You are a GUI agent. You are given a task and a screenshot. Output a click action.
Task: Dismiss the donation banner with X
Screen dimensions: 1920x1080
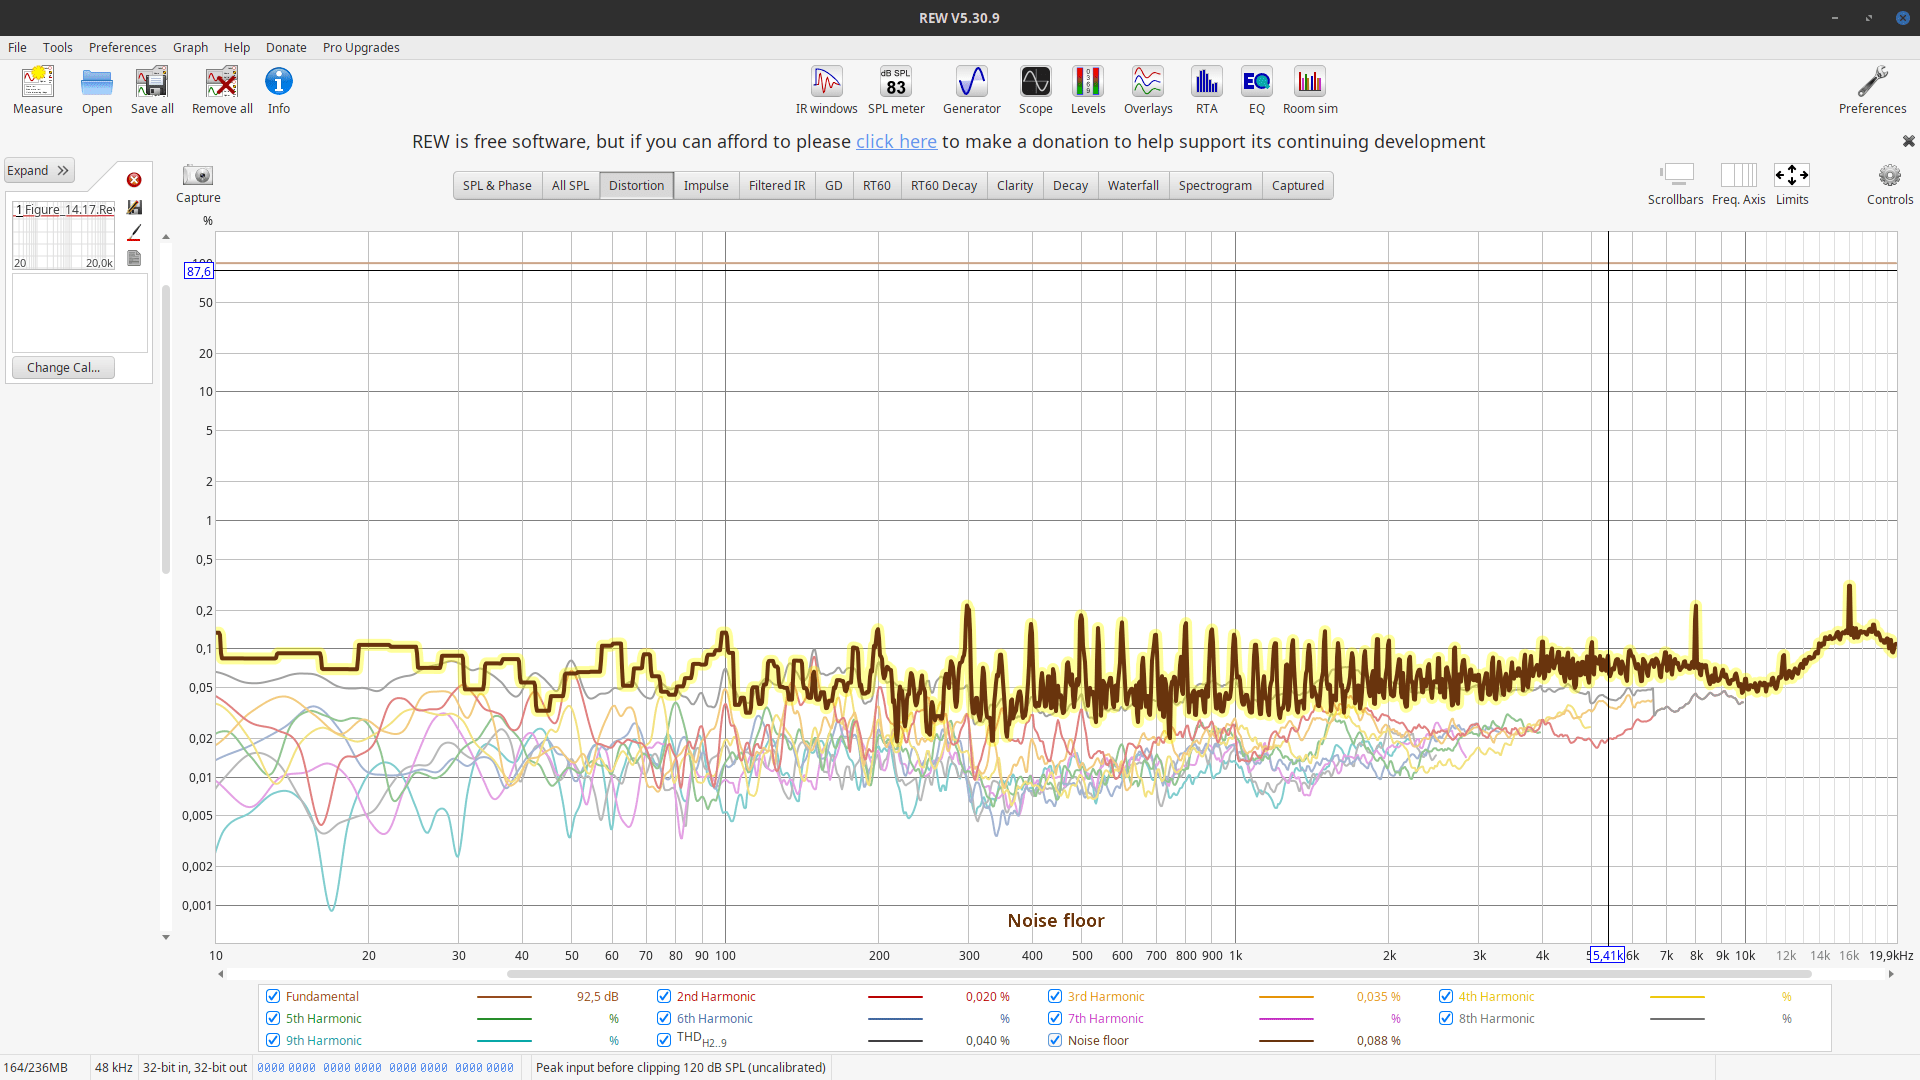1908,141
